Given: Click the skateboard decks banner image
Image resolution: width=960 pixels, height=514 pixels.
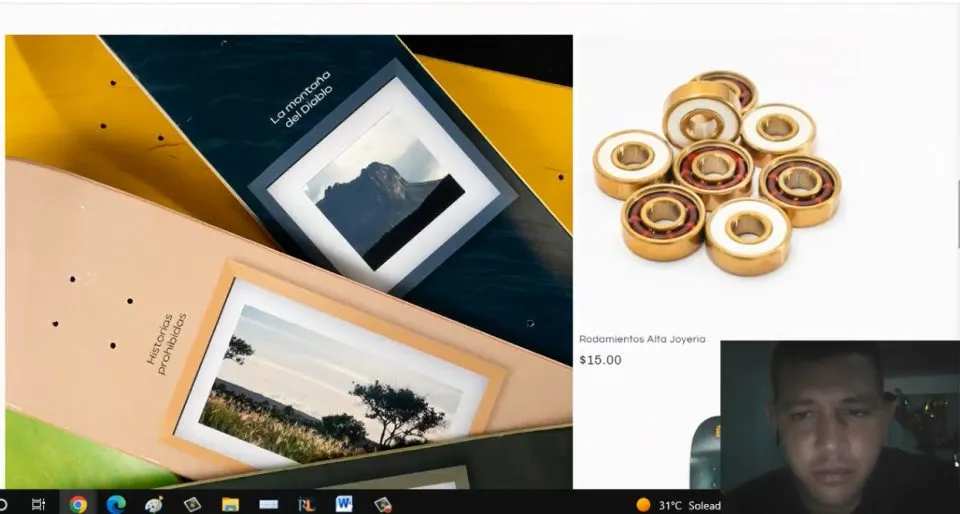Looking at the screenshot, I should 289,262.
